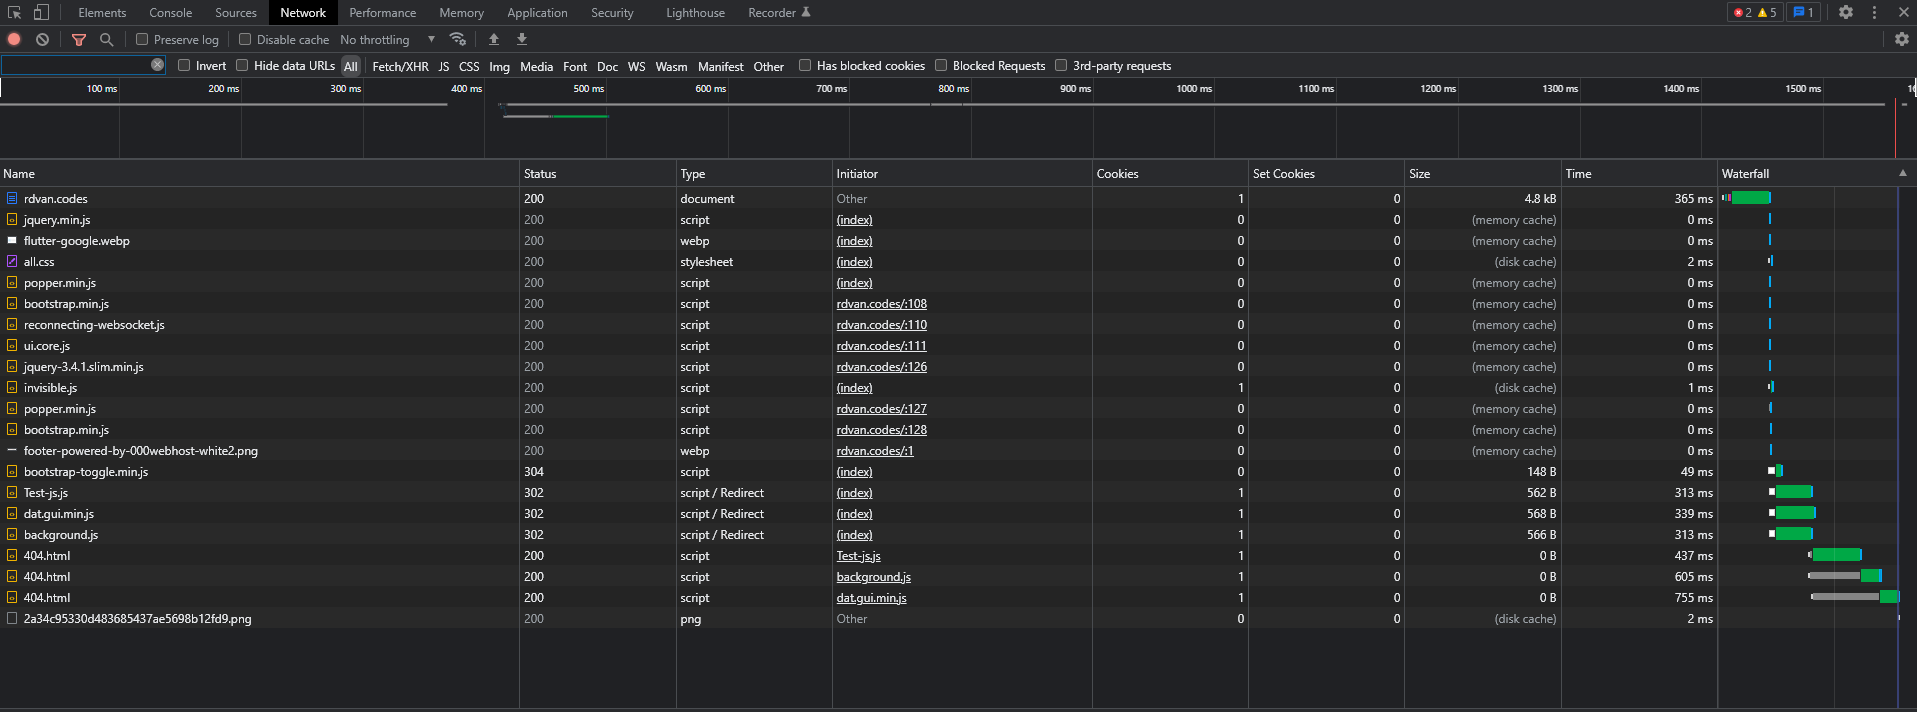Screen dimensions: 1917x712
Task: Sort by Name column header
Action: pos(259,173)
